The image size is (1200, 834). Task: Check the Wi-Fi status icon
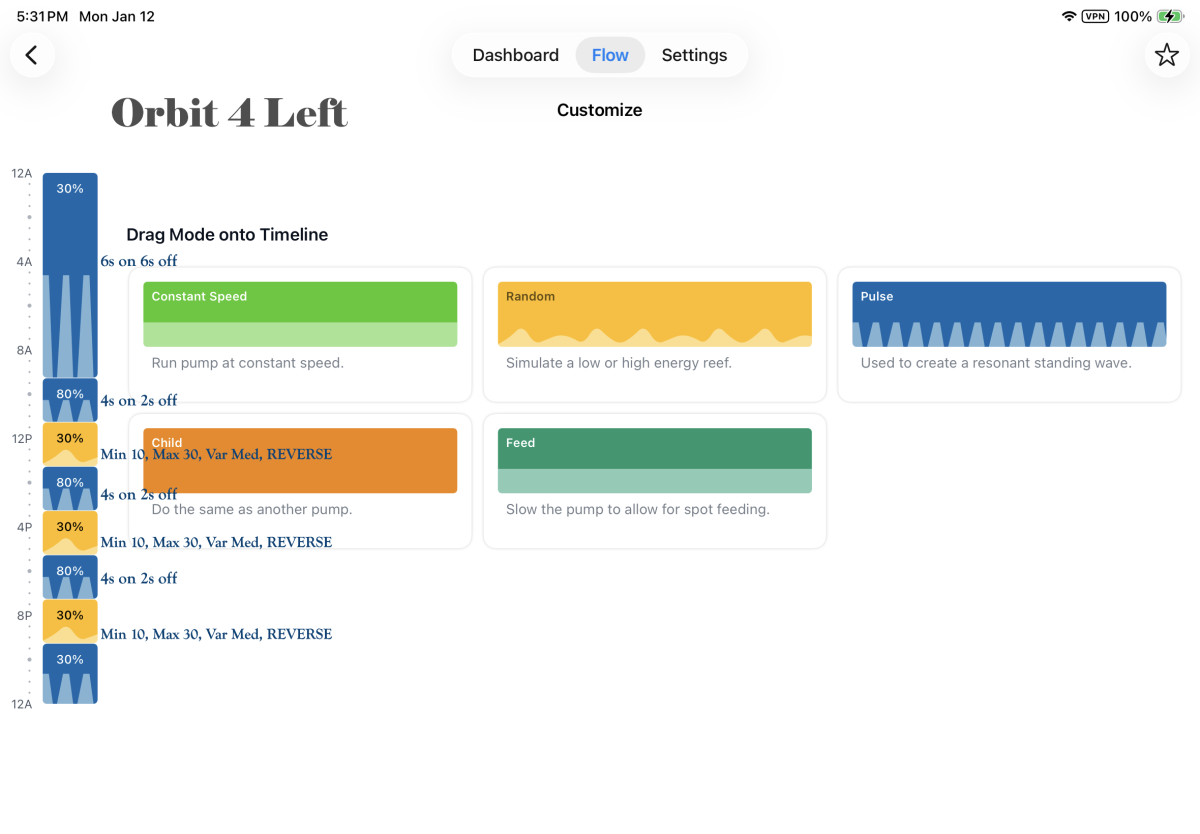tap(1069, 17)
